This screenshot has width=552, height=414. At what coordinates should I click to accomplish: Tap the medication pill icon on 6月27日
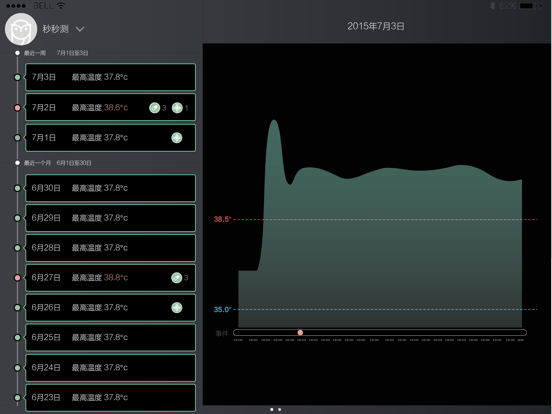(177, 278)
